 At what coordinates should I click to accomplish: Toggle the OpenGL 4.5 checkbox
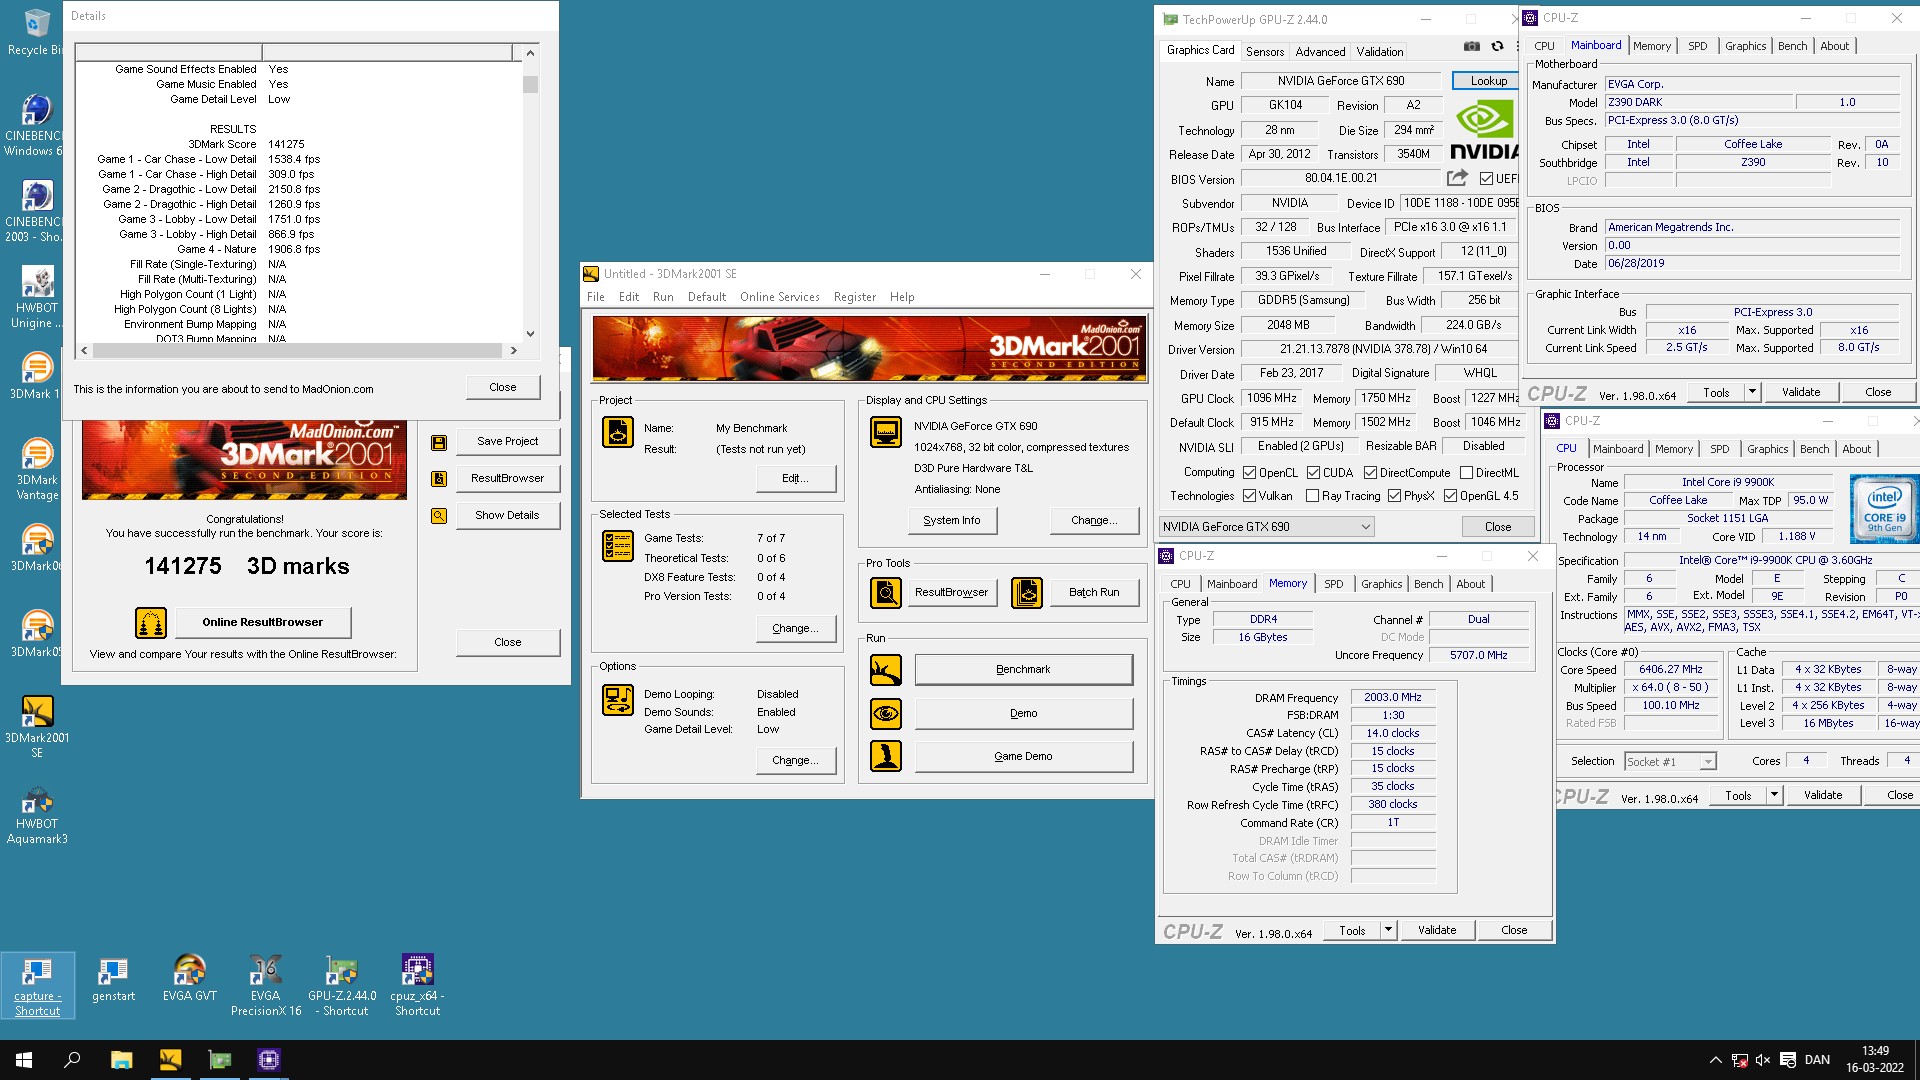point(1450,496)
